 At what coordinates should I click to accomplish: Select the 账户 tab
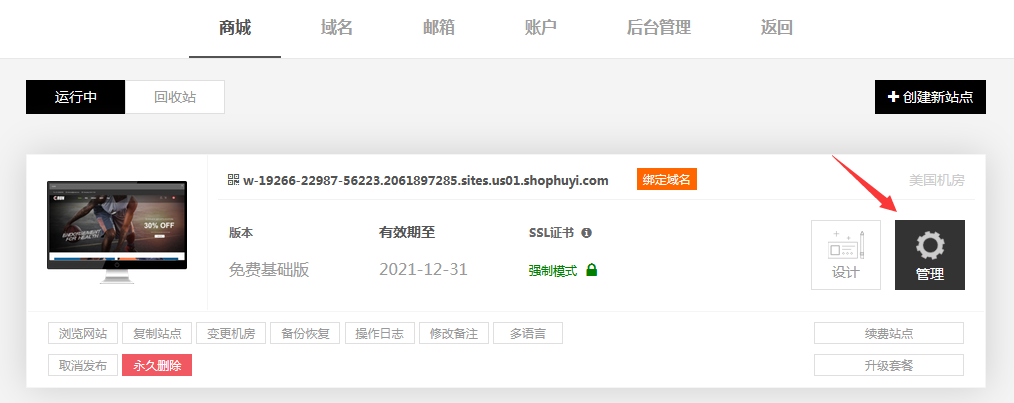(x=541, y=28)
